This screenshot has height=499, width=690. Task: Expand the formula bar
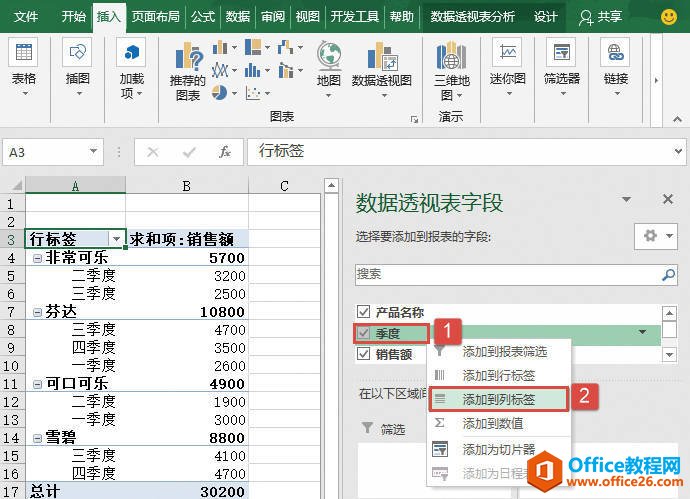pos(678,151)
